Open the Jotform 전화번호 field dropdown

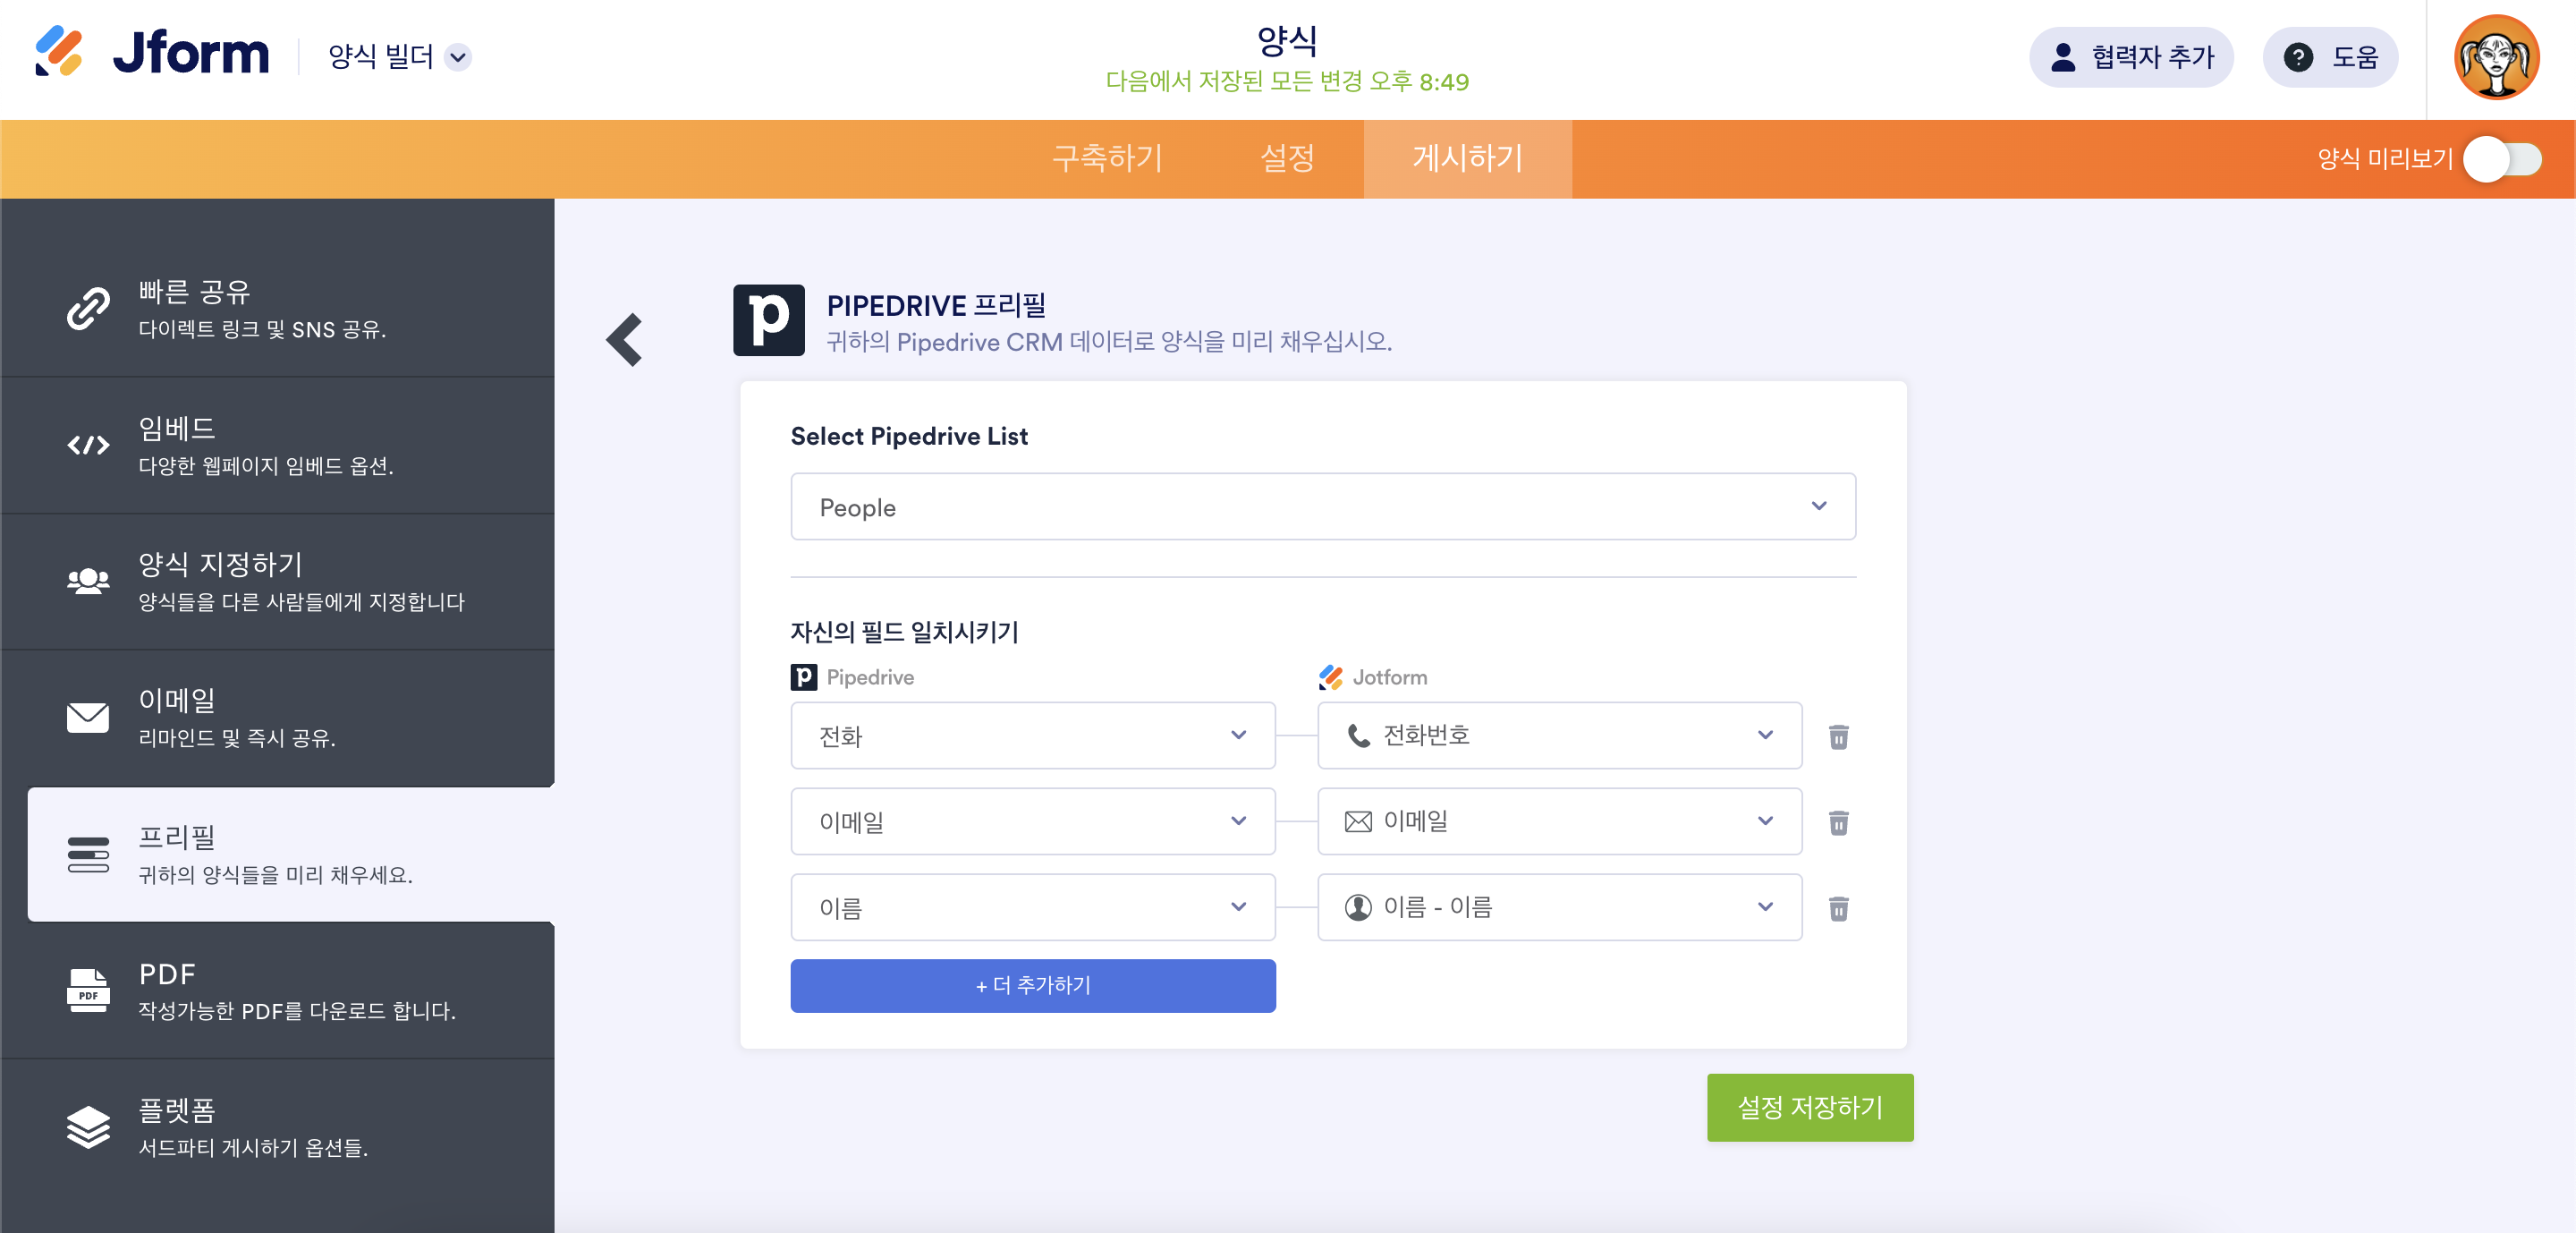(x=1558, y=736)
